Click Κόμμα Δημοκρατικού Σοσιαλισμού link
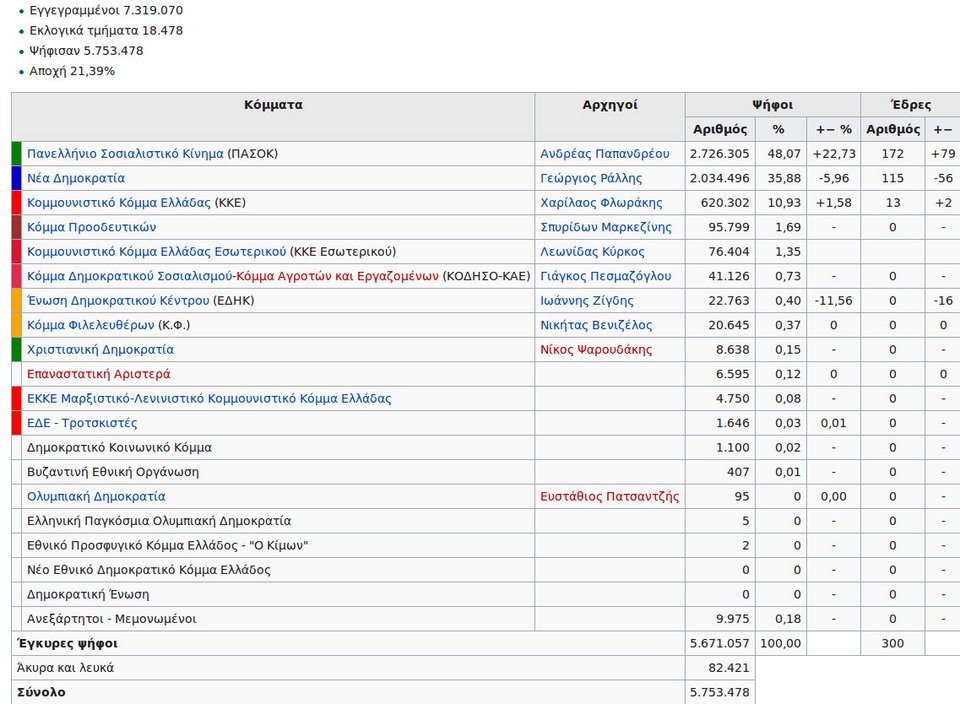Screen dimensions: 960x704 pos(129,276)
